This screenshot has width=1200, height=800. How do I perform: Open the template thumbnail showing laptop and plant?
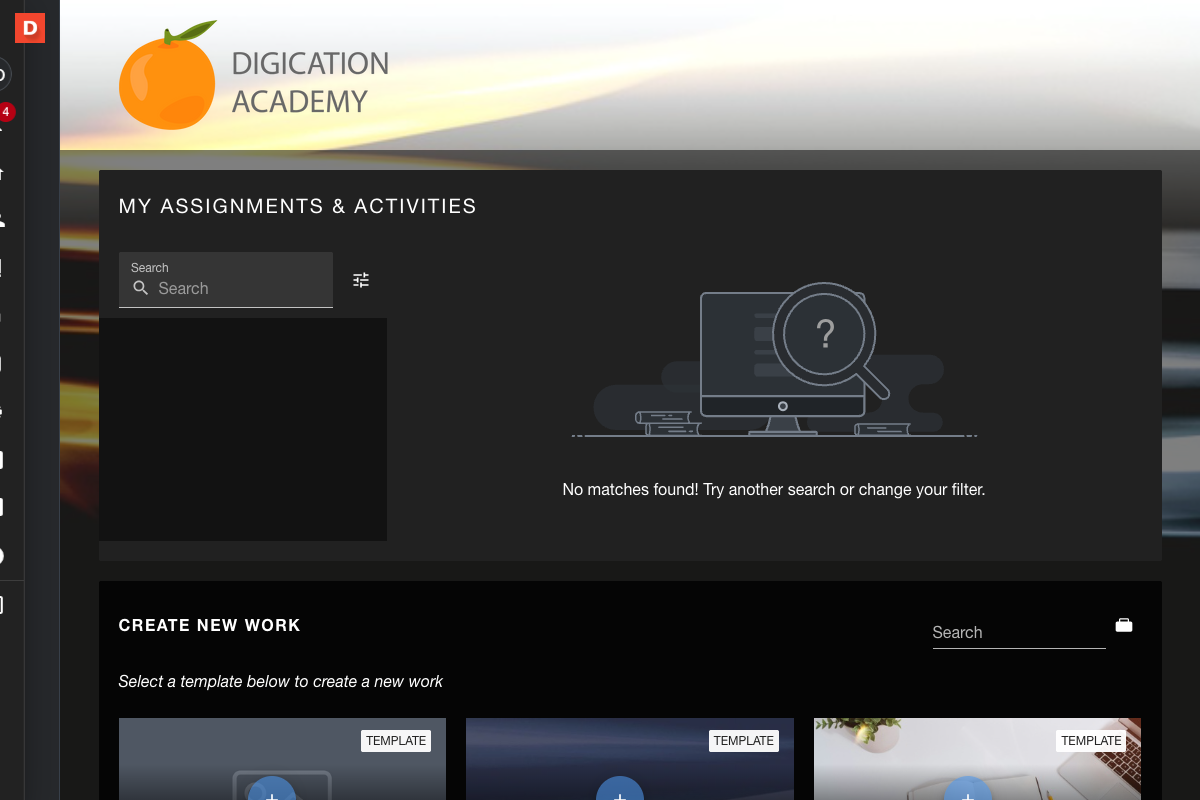pyautogui.click(x=977, y=759)
